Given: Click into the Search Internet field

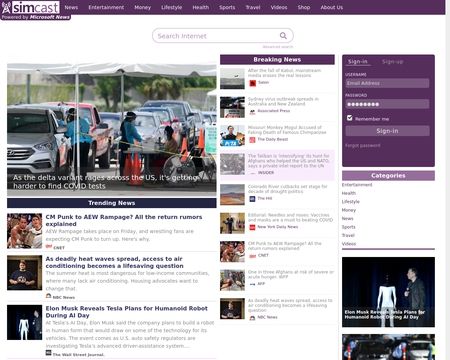Looking at the screenshot, I should click(x=217, y=36).
